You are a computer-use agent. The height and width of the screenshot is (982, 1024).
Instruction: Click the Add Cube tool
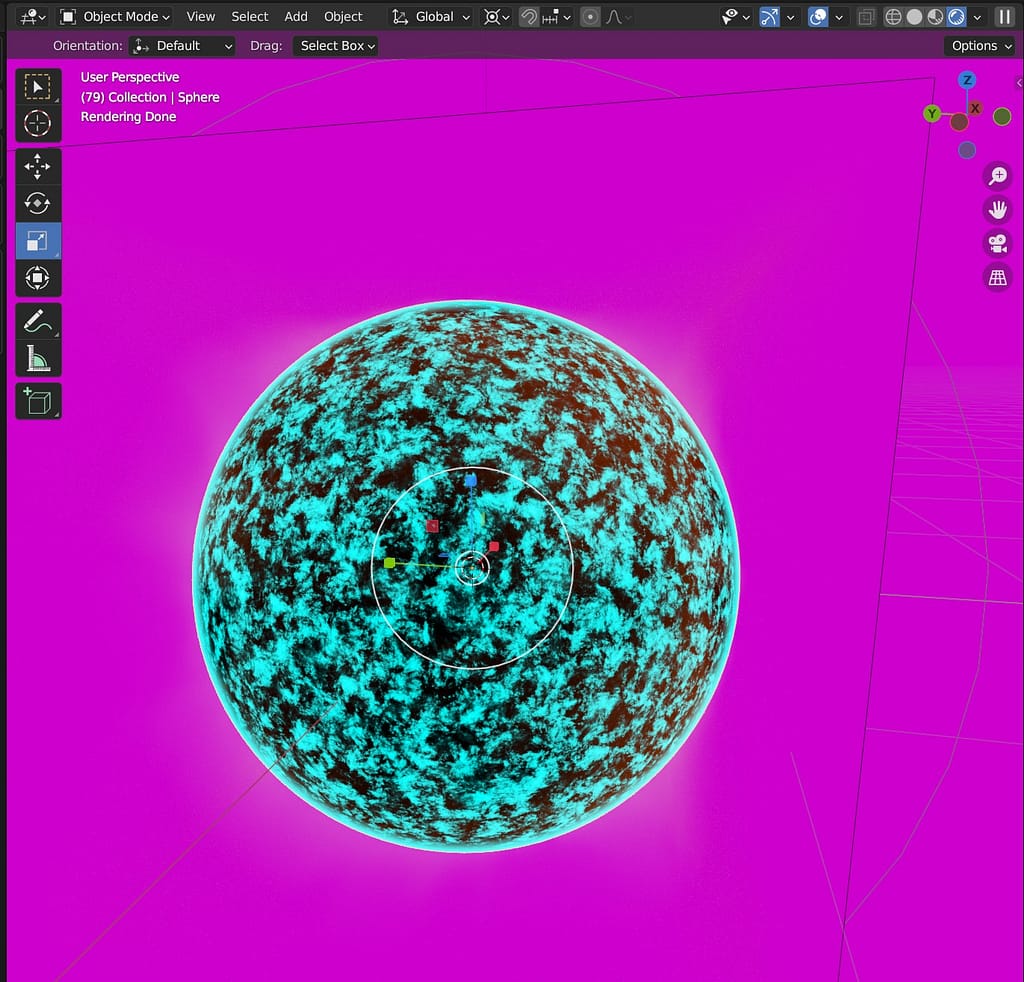pyautogui.click(x=37, y=401)
